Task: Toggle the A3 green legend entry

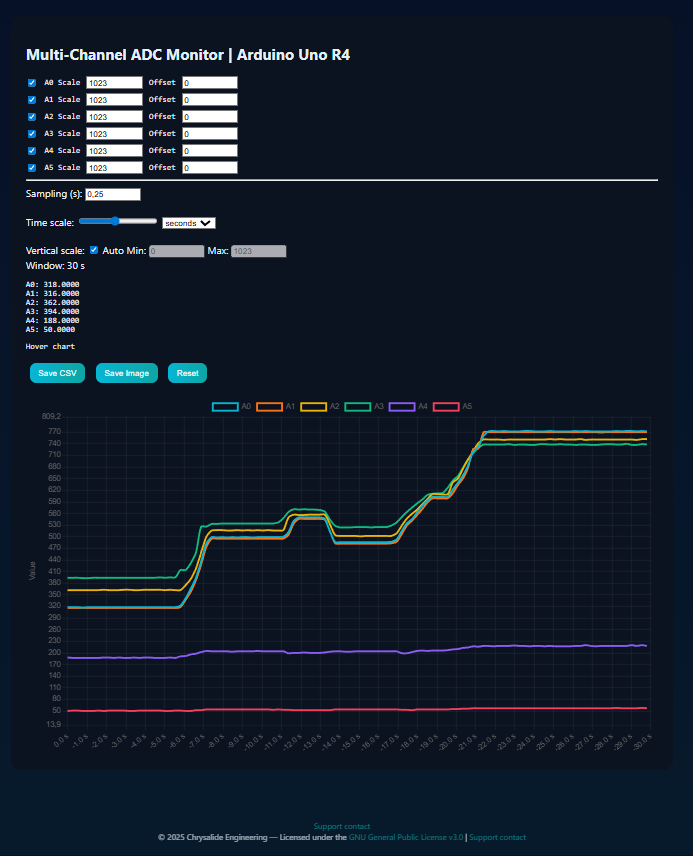Action: coord(358,407)
